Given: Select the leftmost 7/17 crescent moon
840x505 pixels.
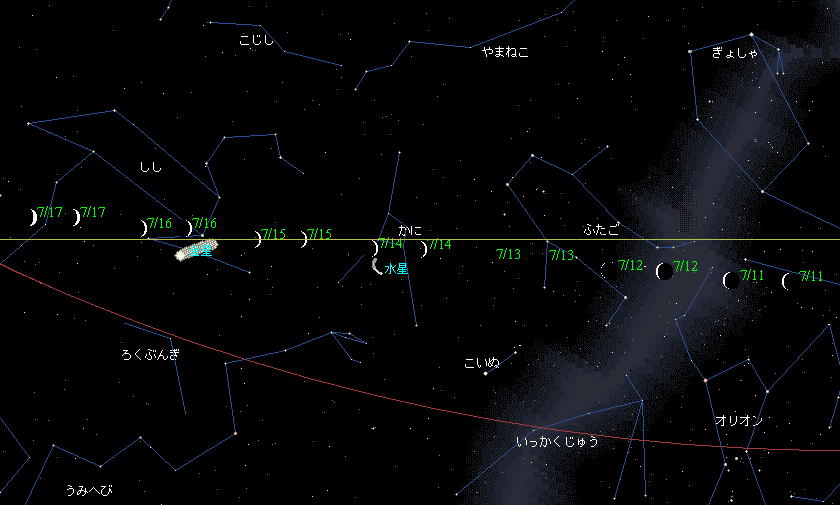Looking at the screenshot, I should coord(33,217).
